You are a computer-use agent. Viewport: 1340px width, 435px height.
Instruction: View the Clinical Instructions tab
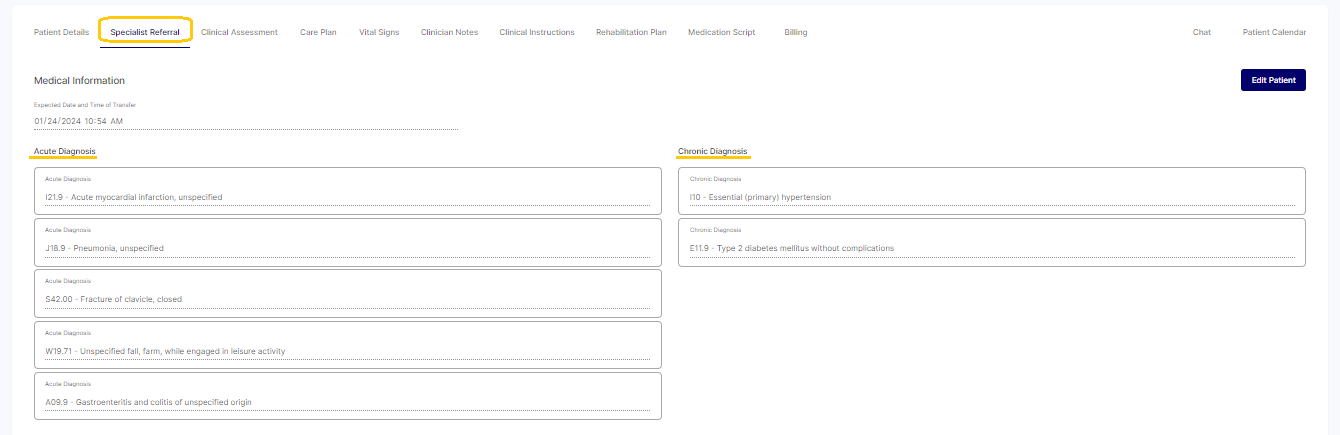point(537,32)
